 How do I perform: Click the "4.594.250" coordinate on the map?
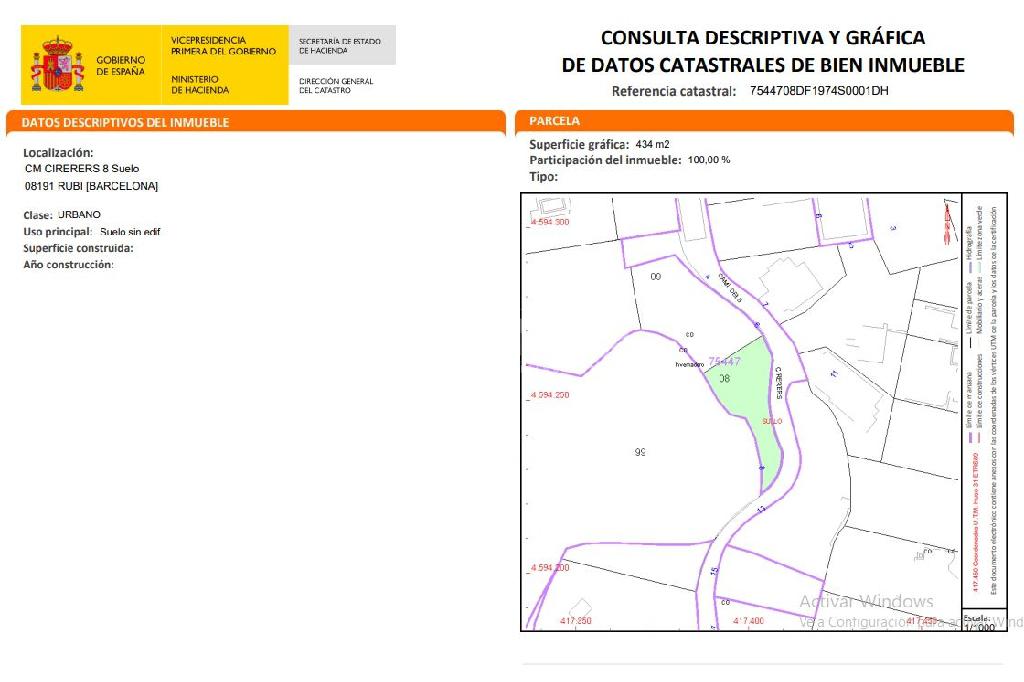coord(550,395)
